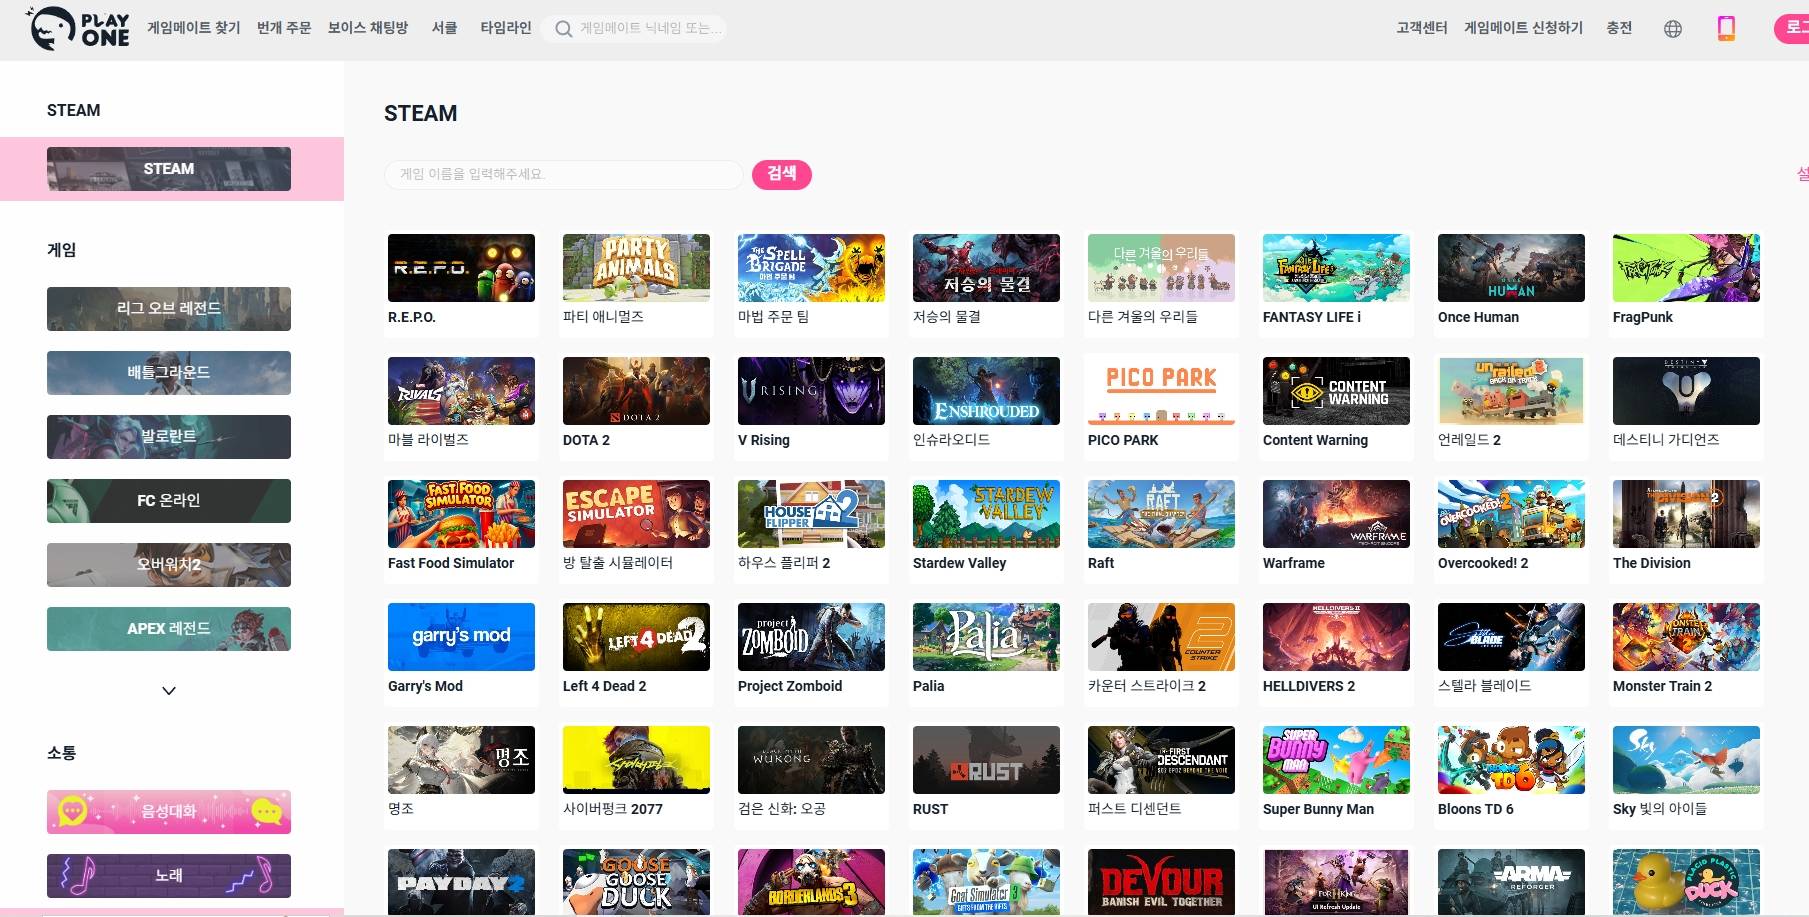Open 타임라인 menu item
This screenshot has height=917, width=1809.
(x=506, y=28)
